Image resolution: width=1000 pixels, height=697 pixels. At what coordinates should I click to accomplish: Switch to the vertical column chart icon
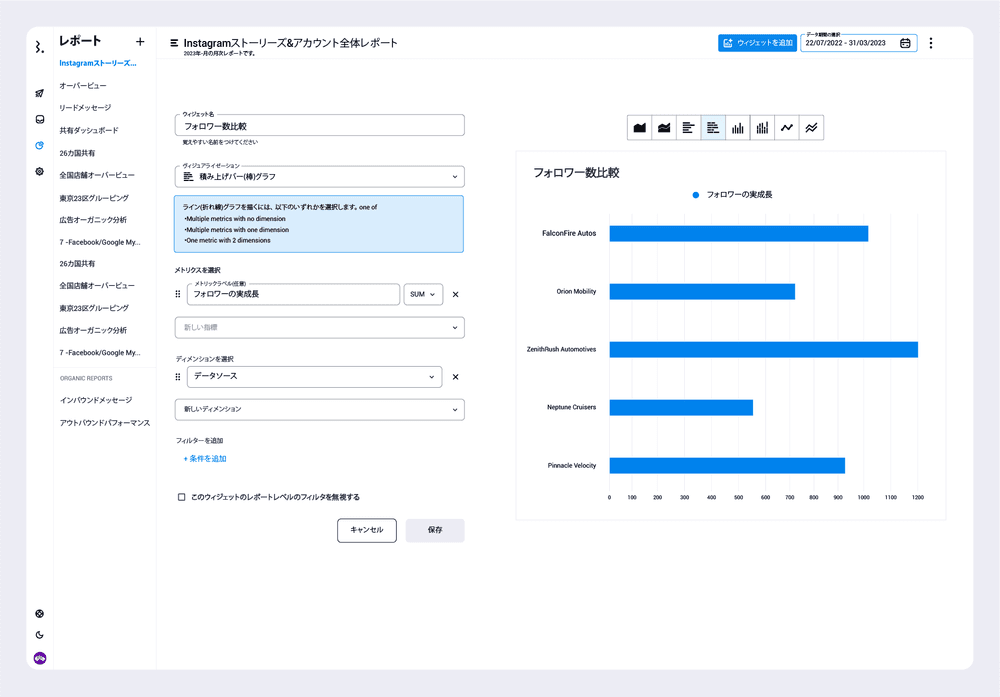click(x=738, y=128)
